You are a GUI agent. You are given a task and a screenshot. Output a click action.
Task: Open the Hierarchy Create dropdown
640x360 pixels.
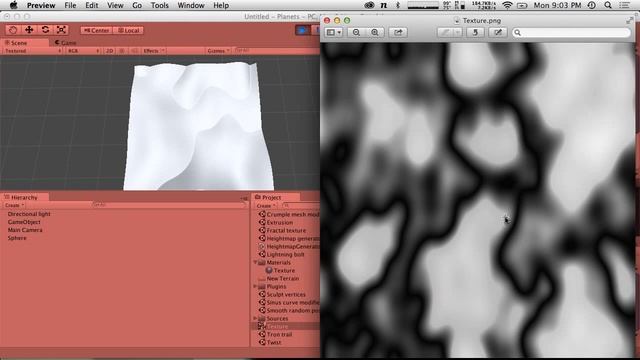[x=14, y=205]
